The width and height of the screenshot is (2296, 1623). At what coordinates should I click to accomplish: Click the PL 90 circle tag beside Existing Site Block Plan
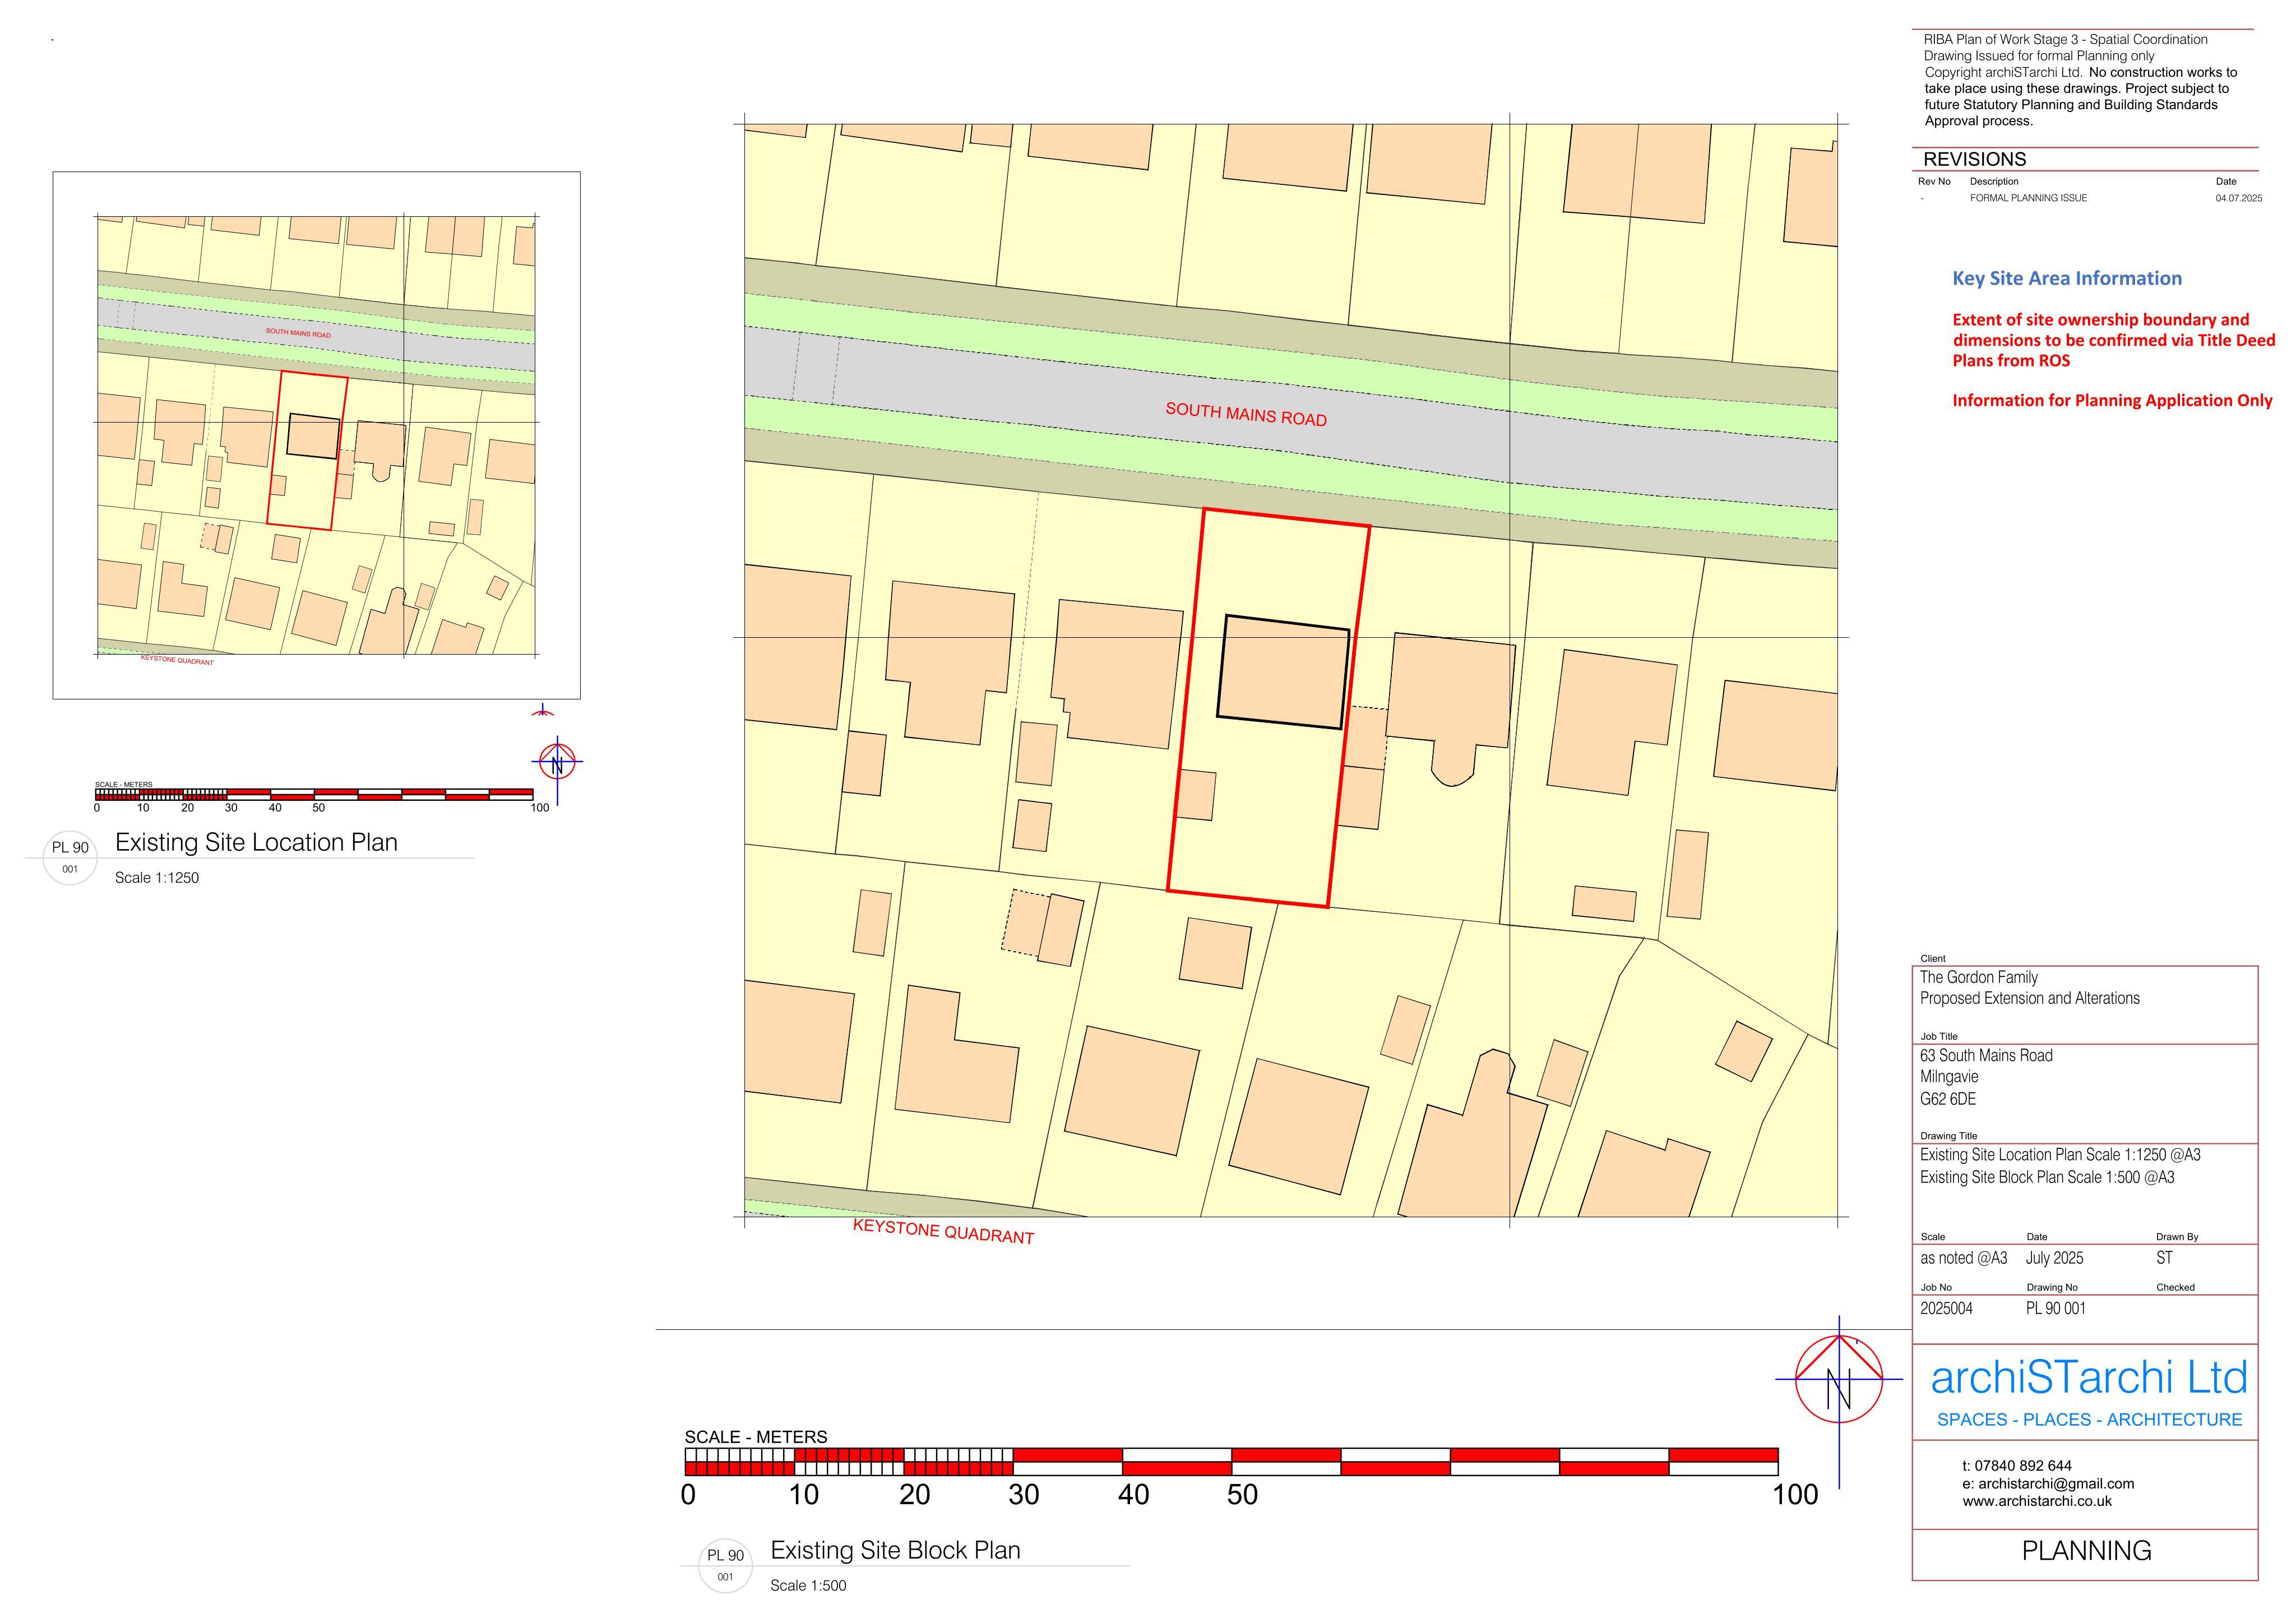(x=725, y=1566)
